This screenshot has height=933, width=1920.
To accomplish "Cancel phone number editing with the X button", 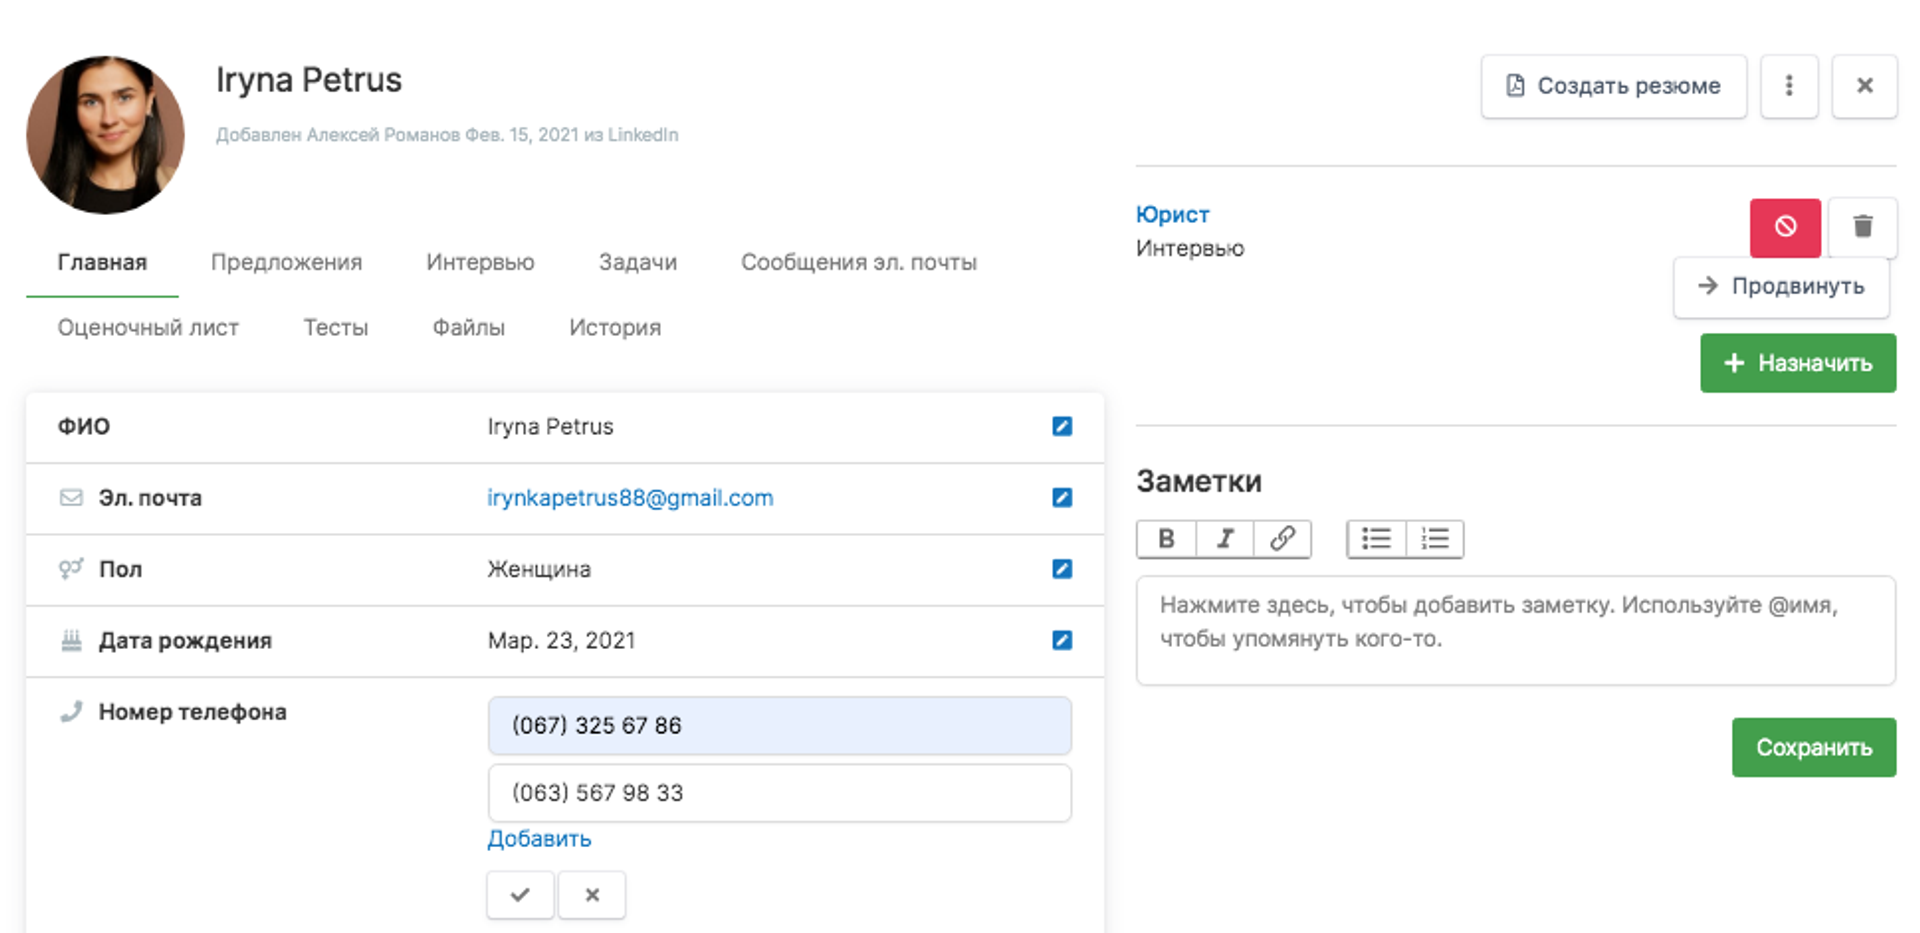I will pyautogui.click(x=592, y=895).
